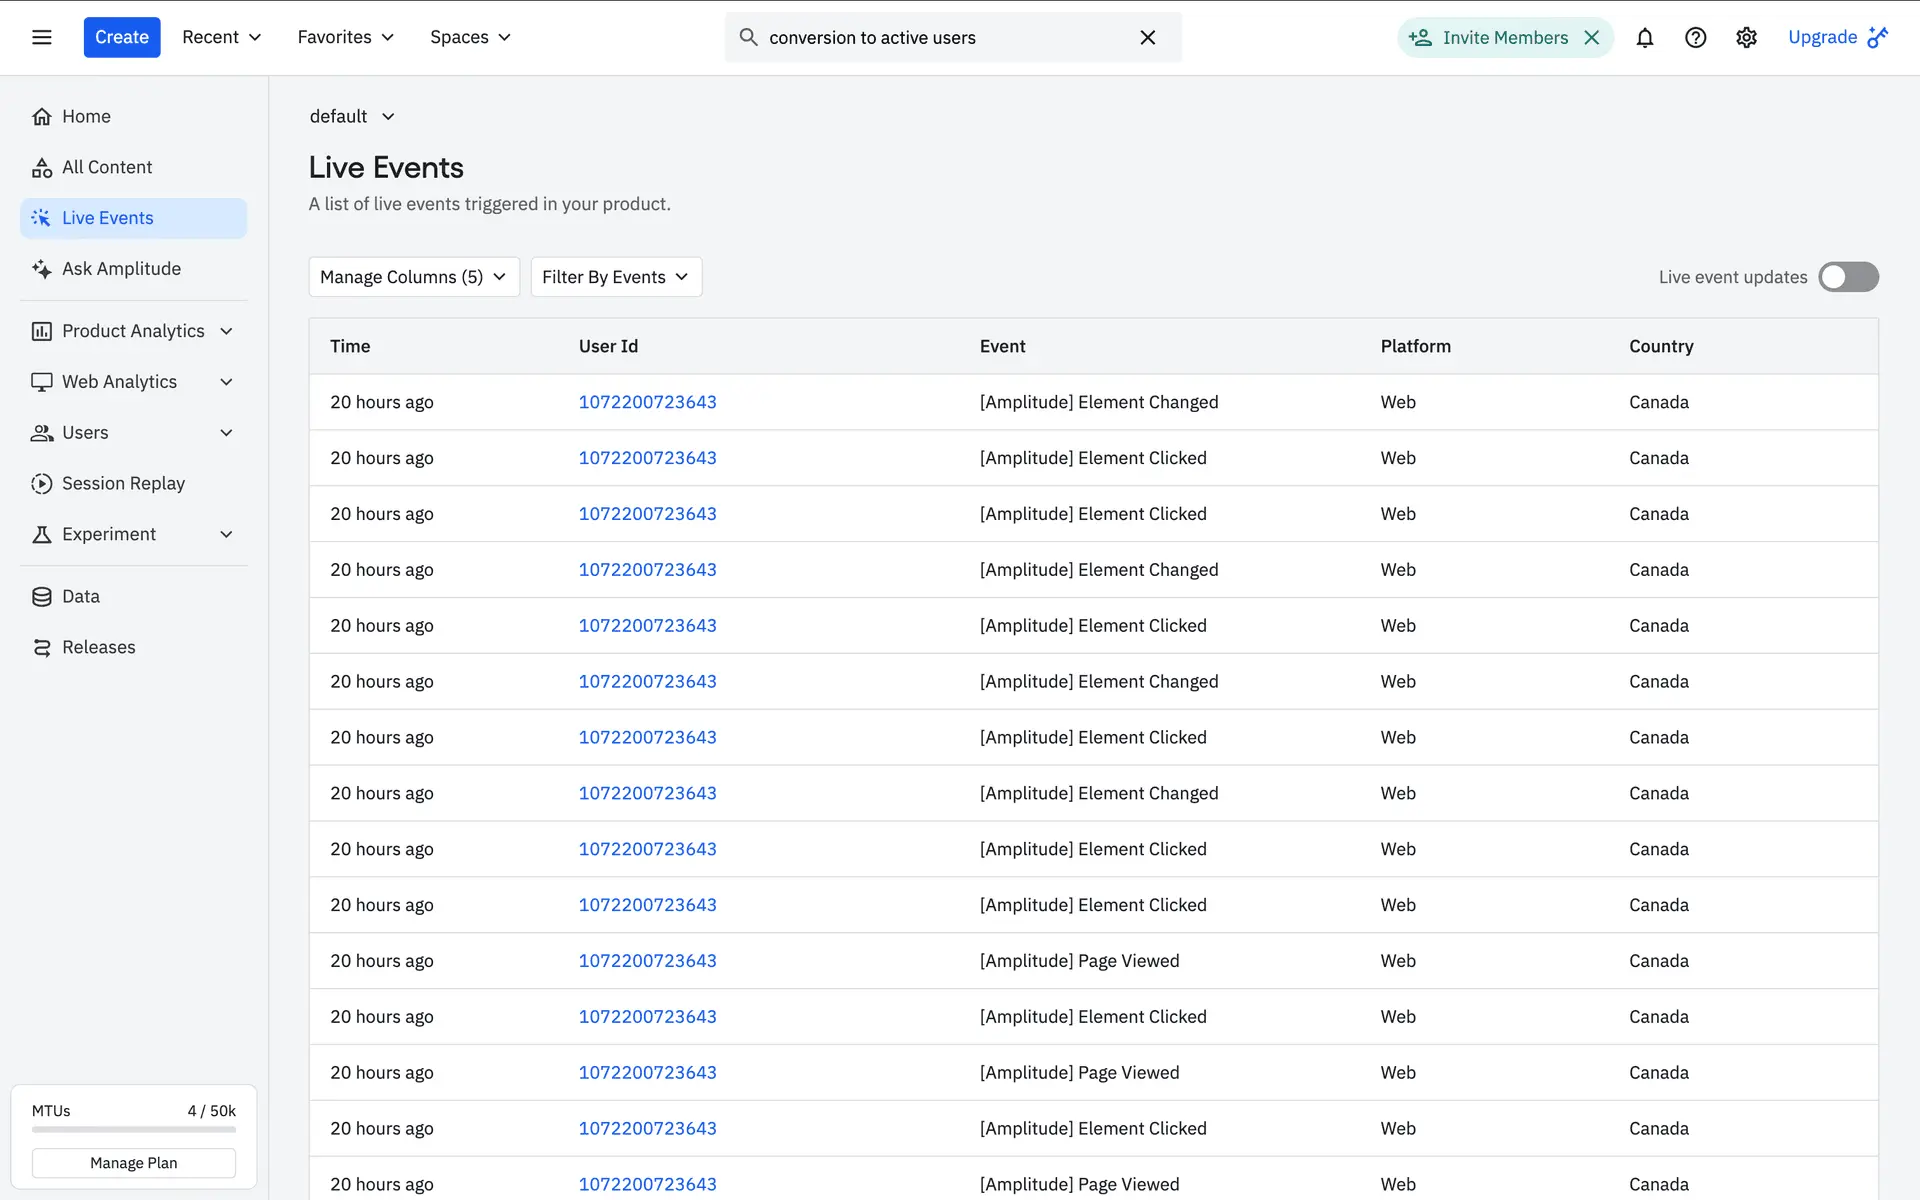Click the Manage Plan button
The width and height of the screenshot is (1920, 1200).
[x=133, y=1163]
